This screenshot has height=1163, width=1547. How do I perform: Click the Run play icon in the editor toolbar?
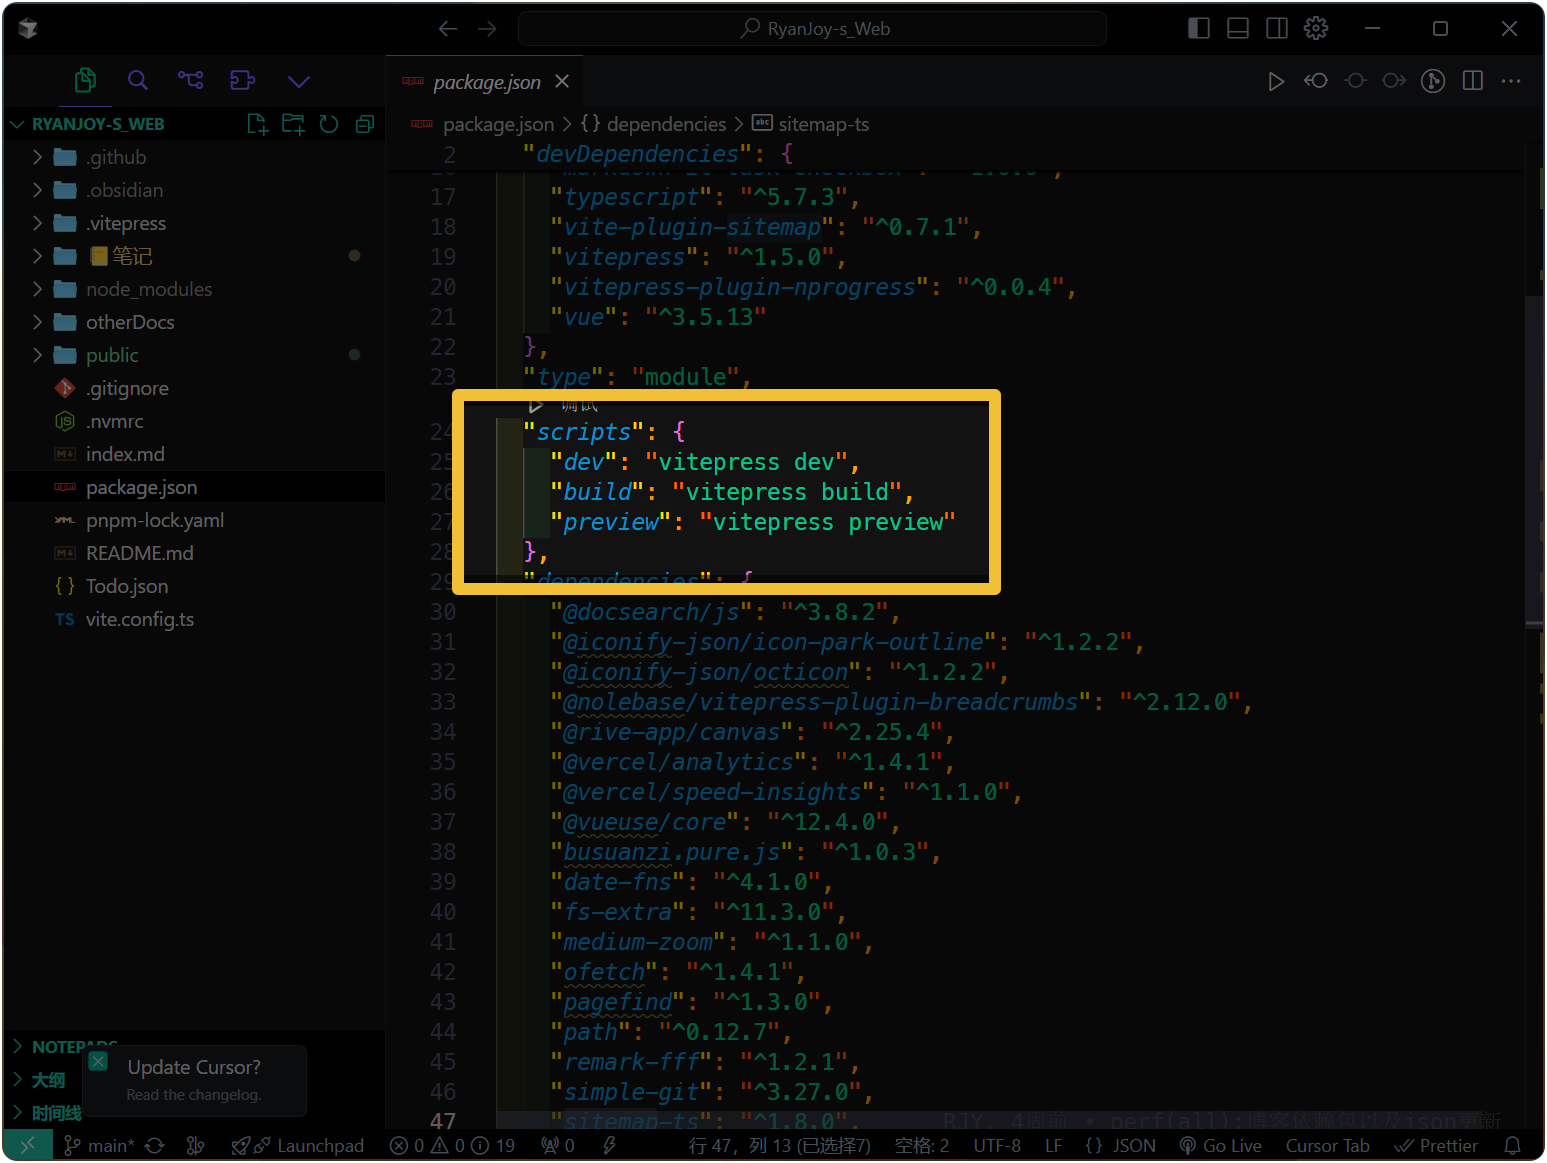click(1275, 81)
